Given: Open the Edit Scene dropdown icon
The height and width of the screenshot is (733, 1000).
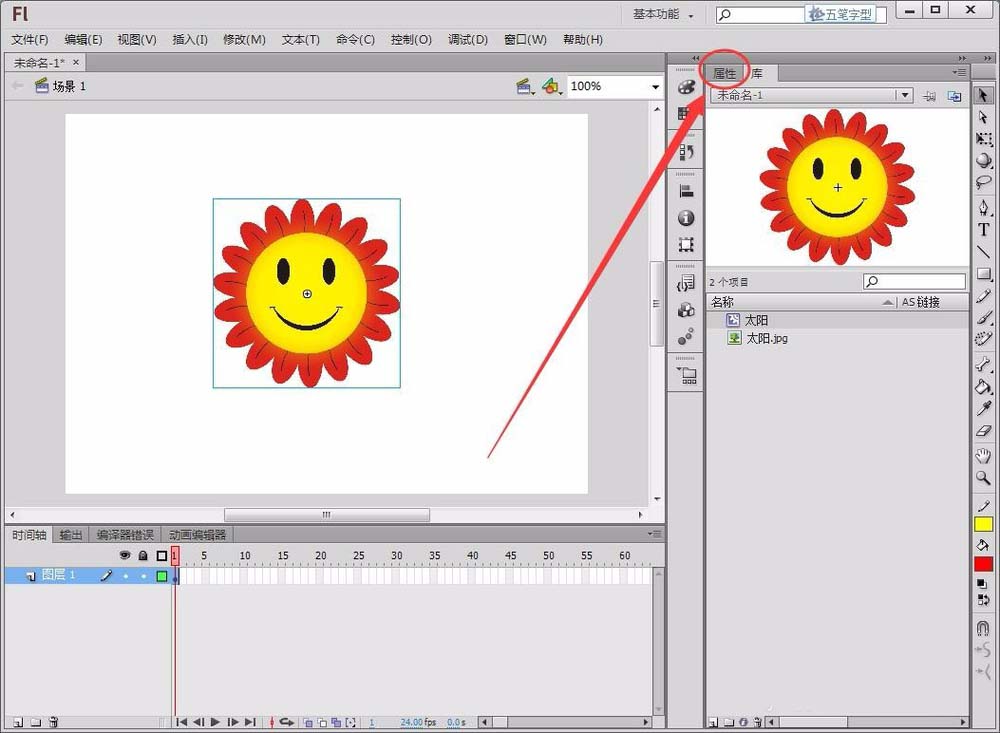Looking at the screenshot, I should [525, 87].
